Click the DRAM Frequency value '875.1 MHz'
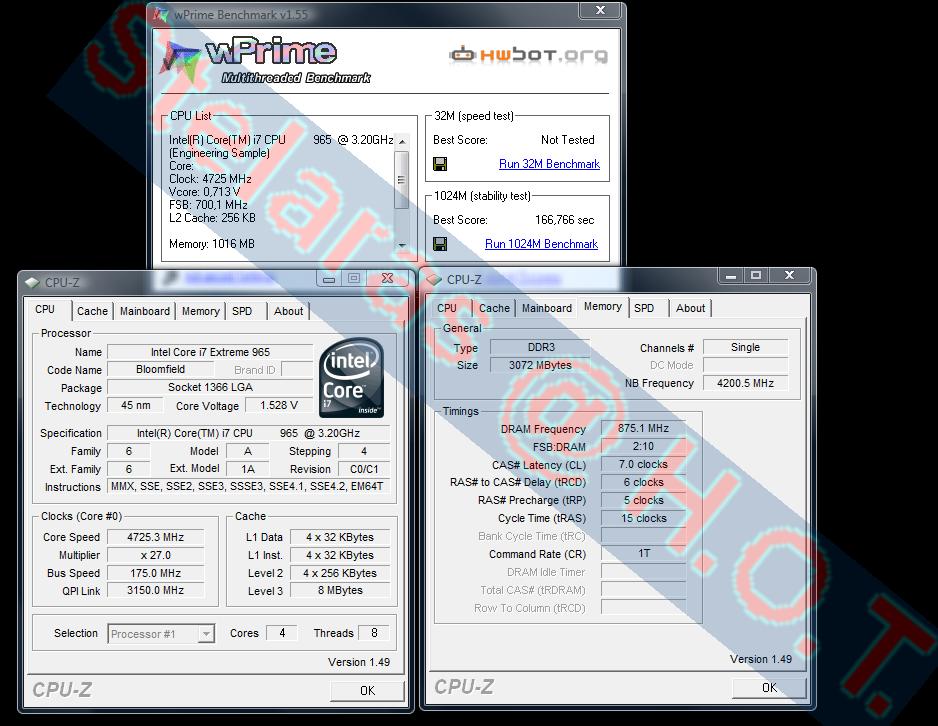 pos(644,428)
